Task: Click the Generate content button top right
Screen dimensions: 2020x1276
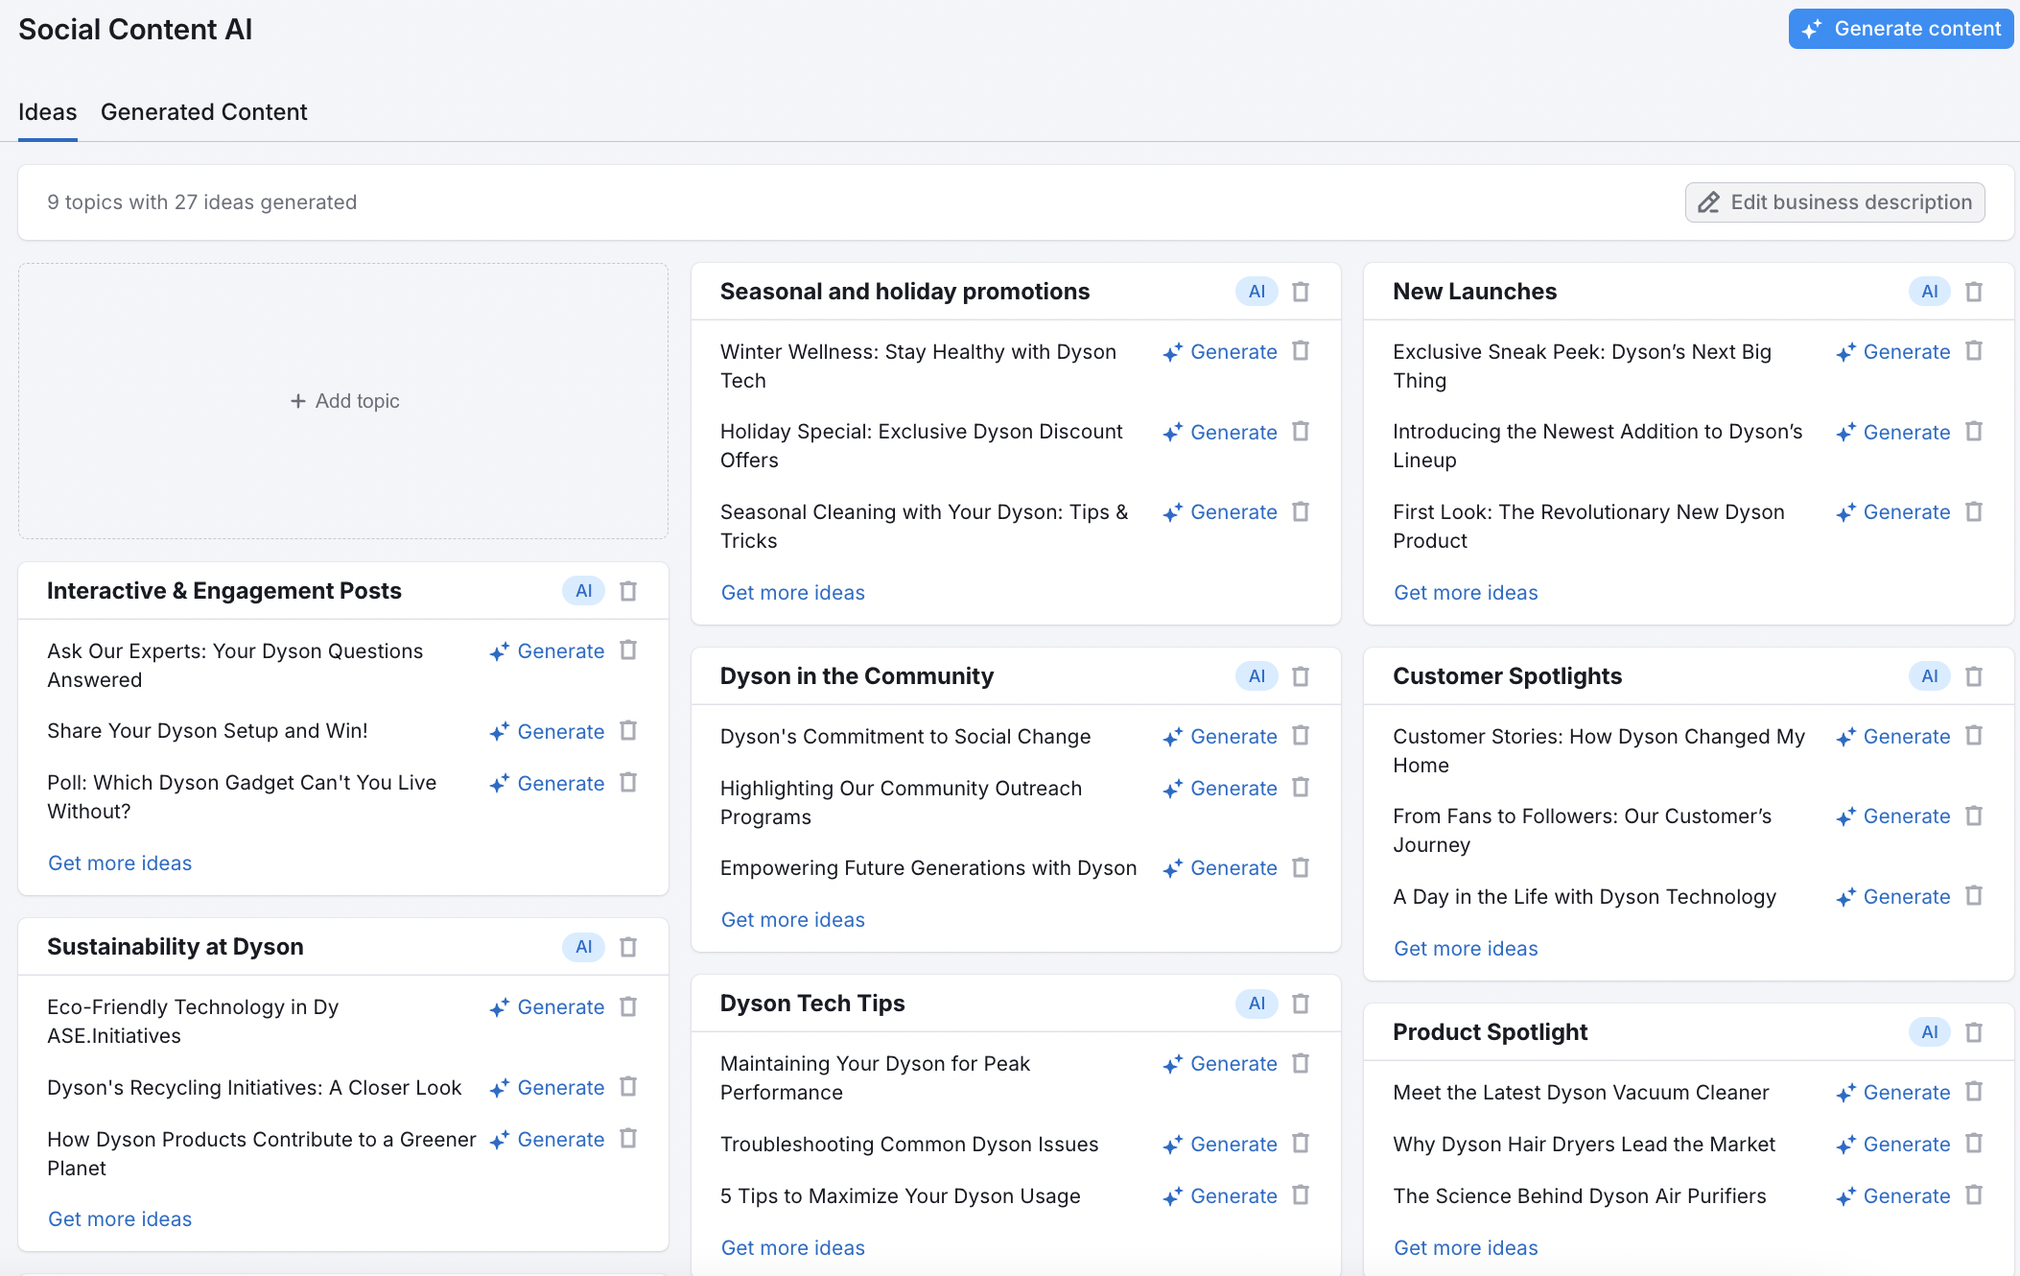Action: tap(1899, 28)
